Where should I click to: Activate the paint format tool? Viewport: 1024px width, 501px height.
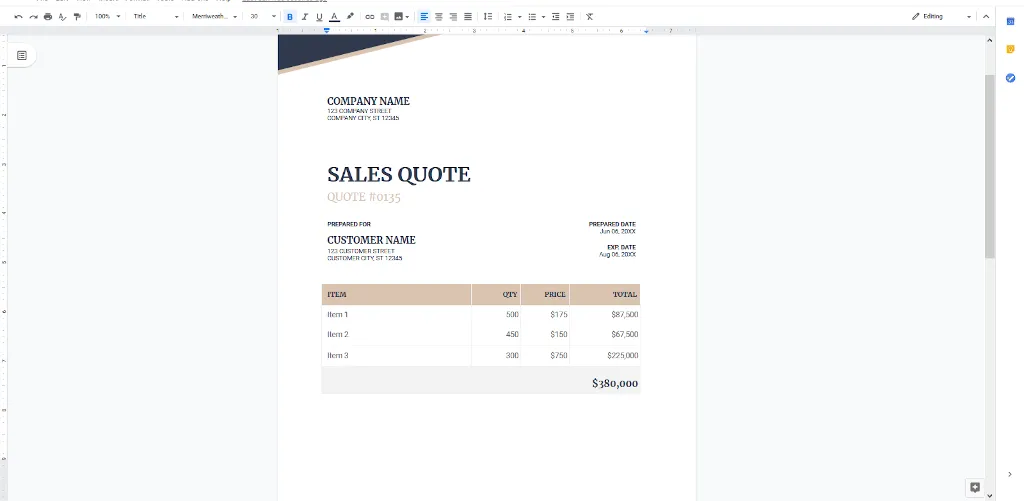(x=77, y=16)
